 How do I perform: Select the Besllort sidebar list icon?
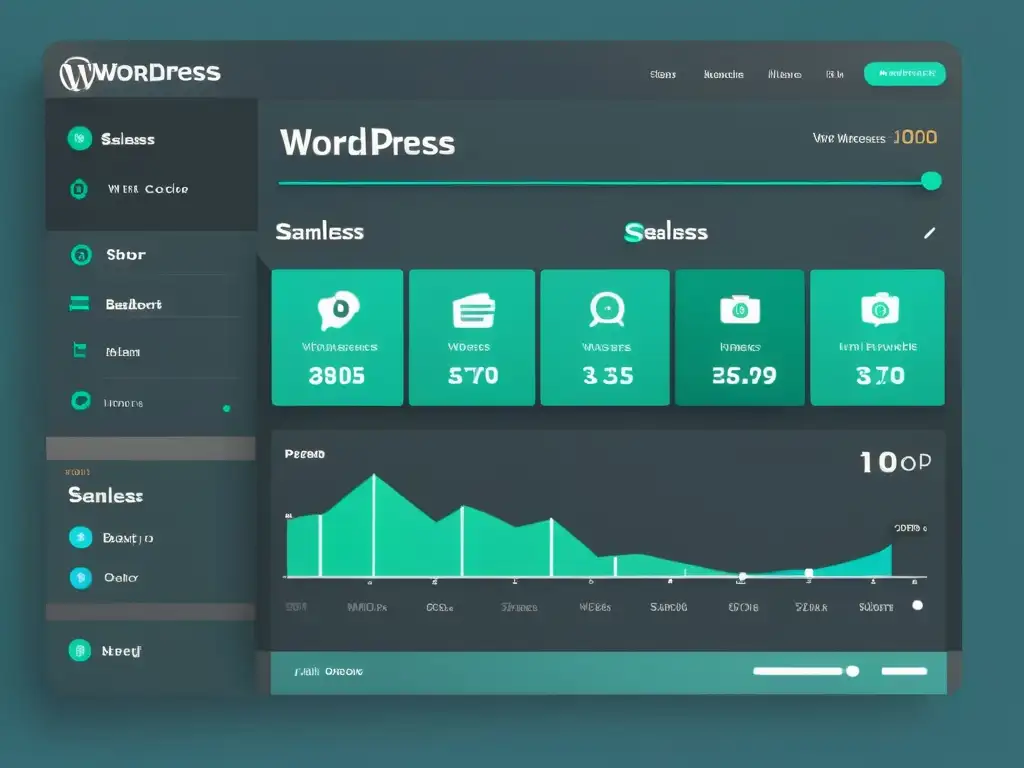click(79, 304)
